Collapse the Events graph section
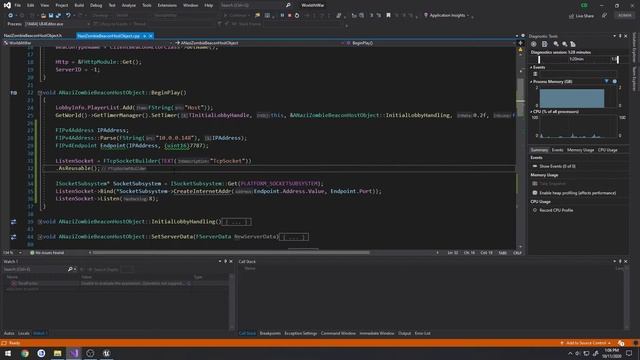This screenshot has height=360, width=640. 531,67
